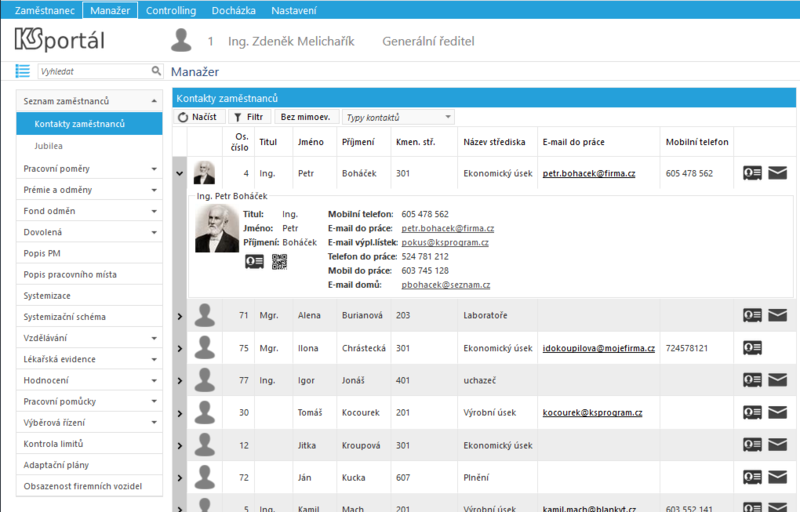Click envelope icon in Kocourek row
The height and width of the screenshot is (512, 800).
pos(778,413)
